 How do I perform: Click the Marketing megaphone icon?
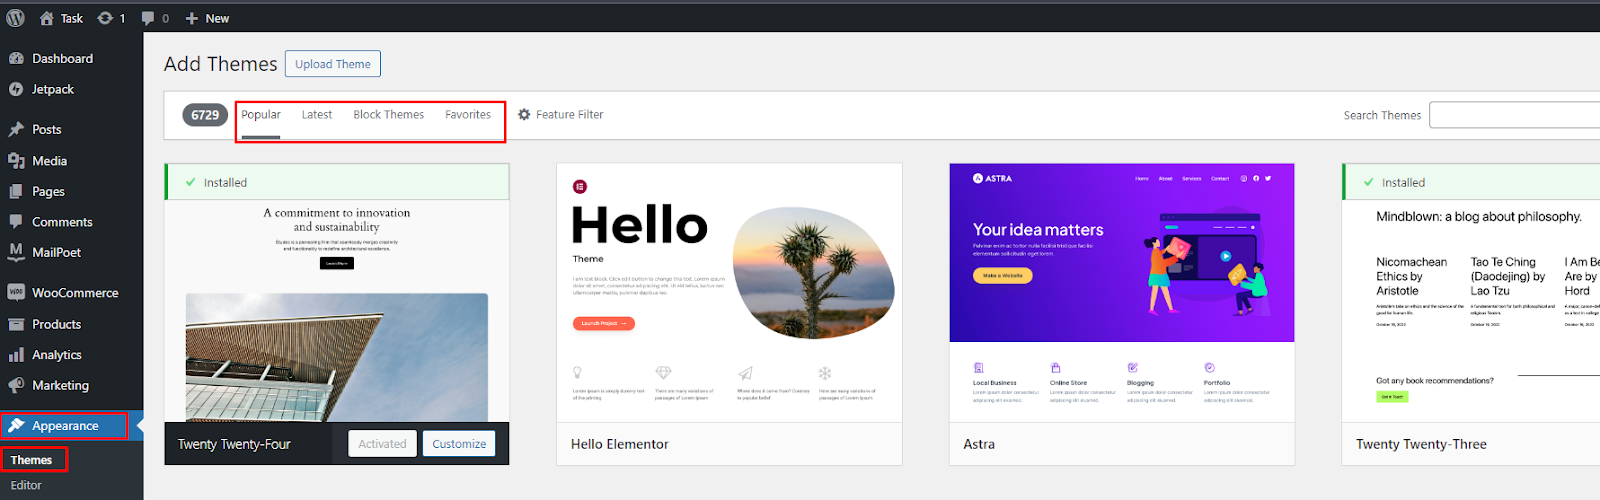[x=16, y=385]
